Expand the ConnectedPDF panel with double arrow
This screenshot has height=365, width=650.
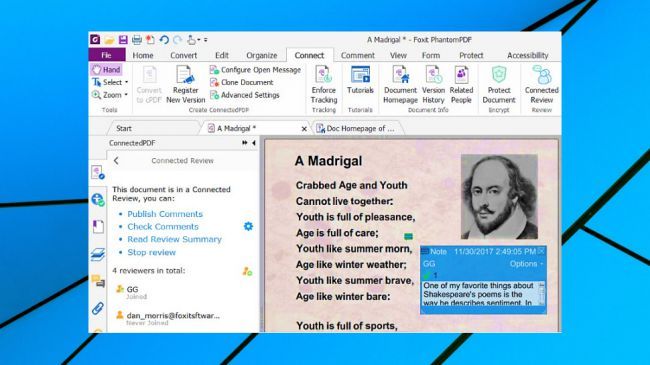[x=245, y=143]
